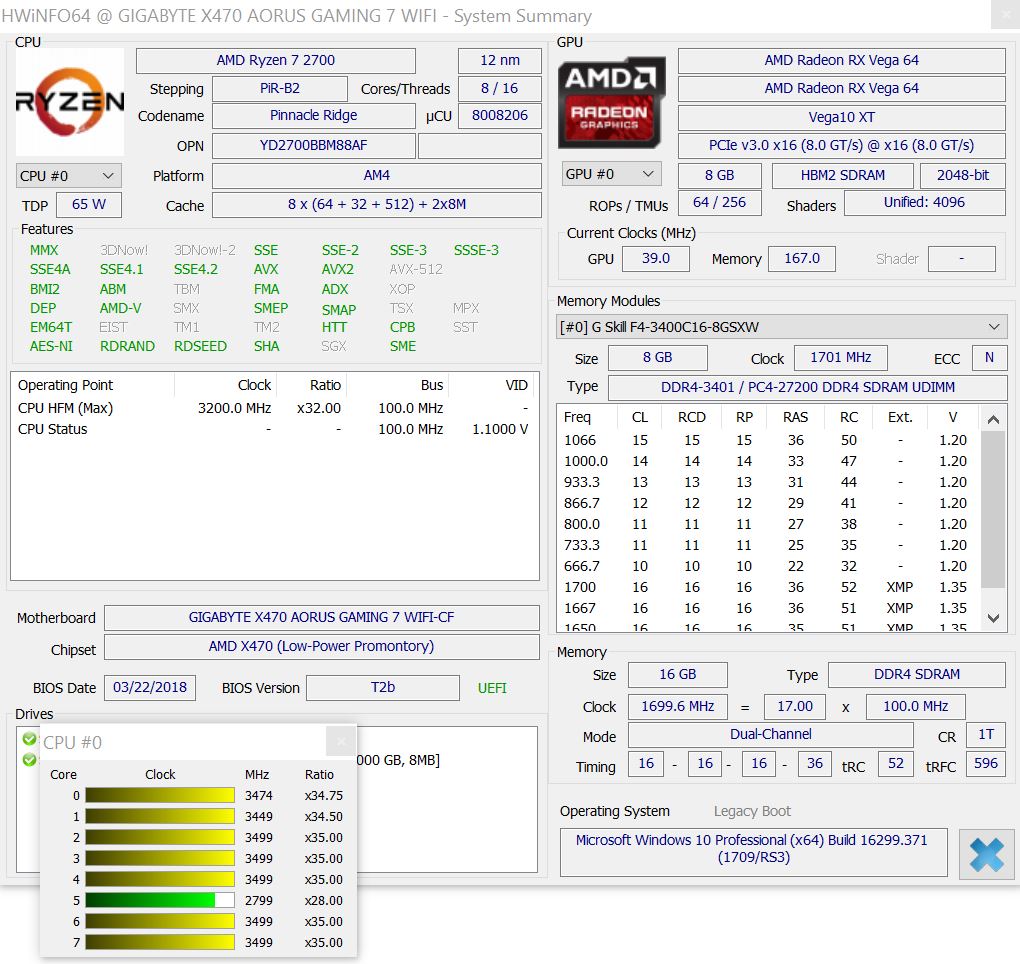Click the AMD Radeon Graphics logo
This screenshot has width=1020, height=964.
pyautogui.click(x=611, y=102)
